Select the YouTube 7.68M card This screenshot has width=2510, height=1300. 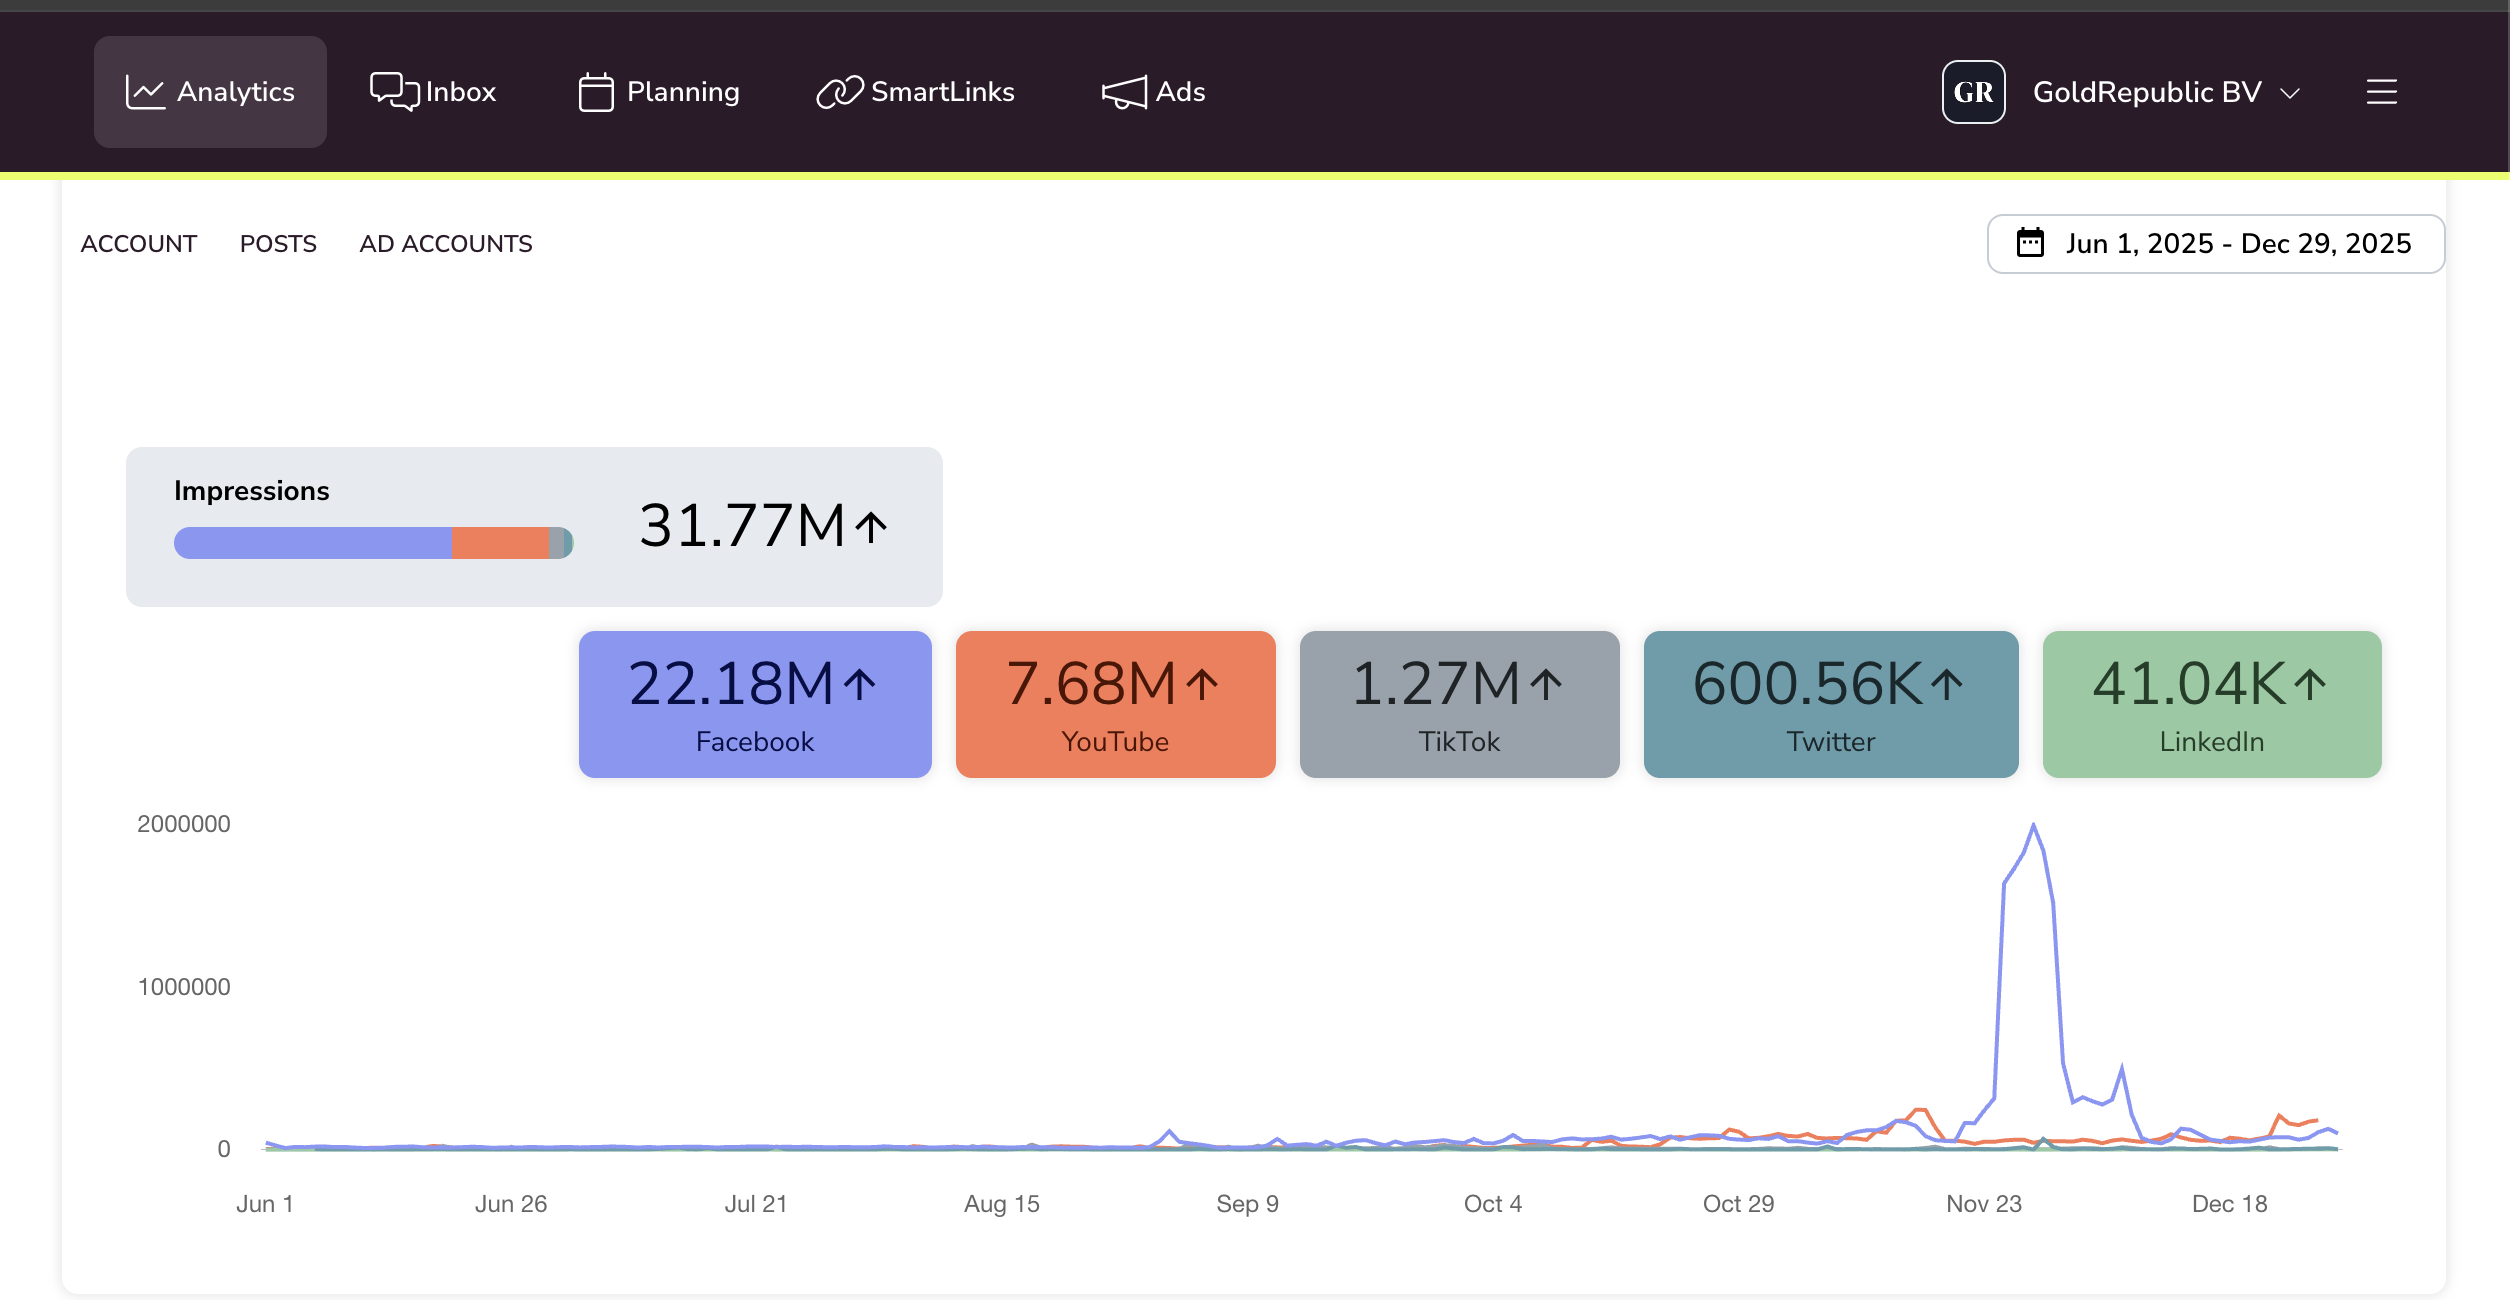click(x=1115, y=704)
